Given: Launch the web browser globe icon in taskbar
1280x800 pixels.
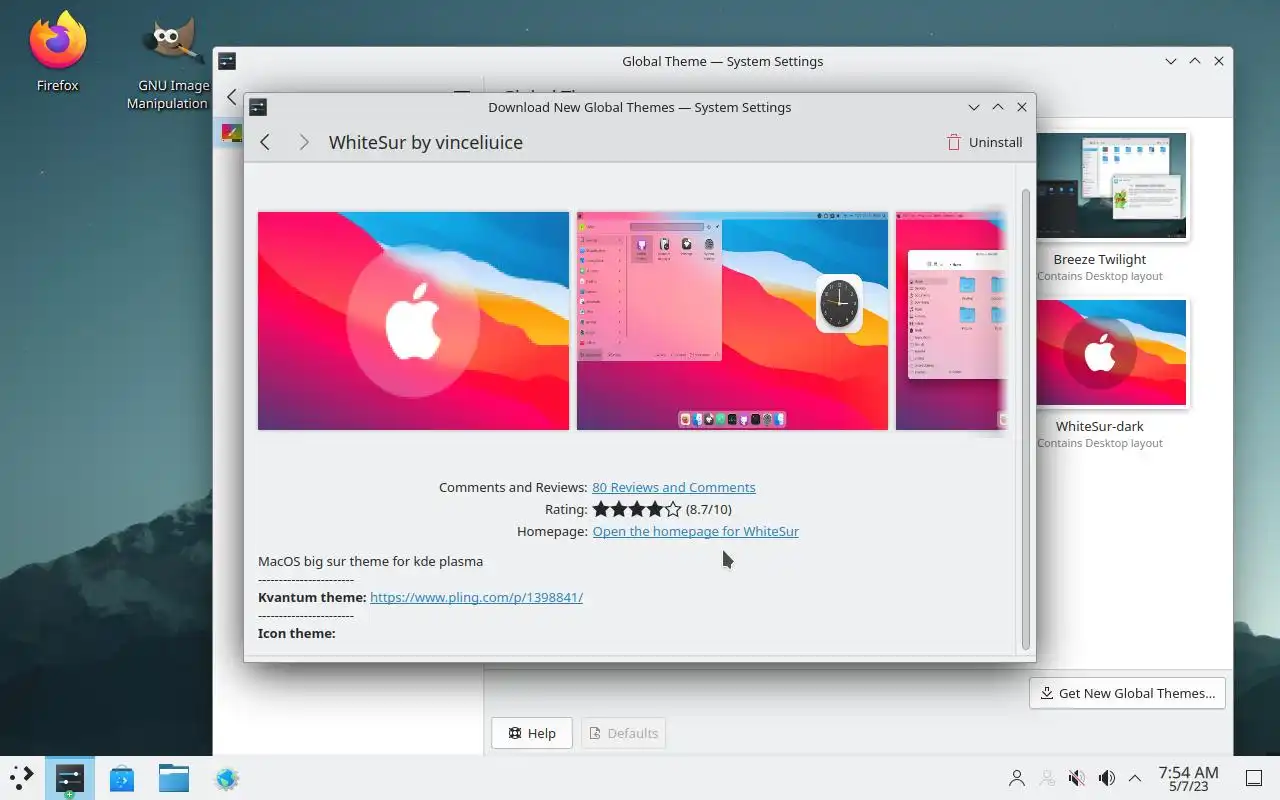Looking at the screenshot, I should click(227, 778).
